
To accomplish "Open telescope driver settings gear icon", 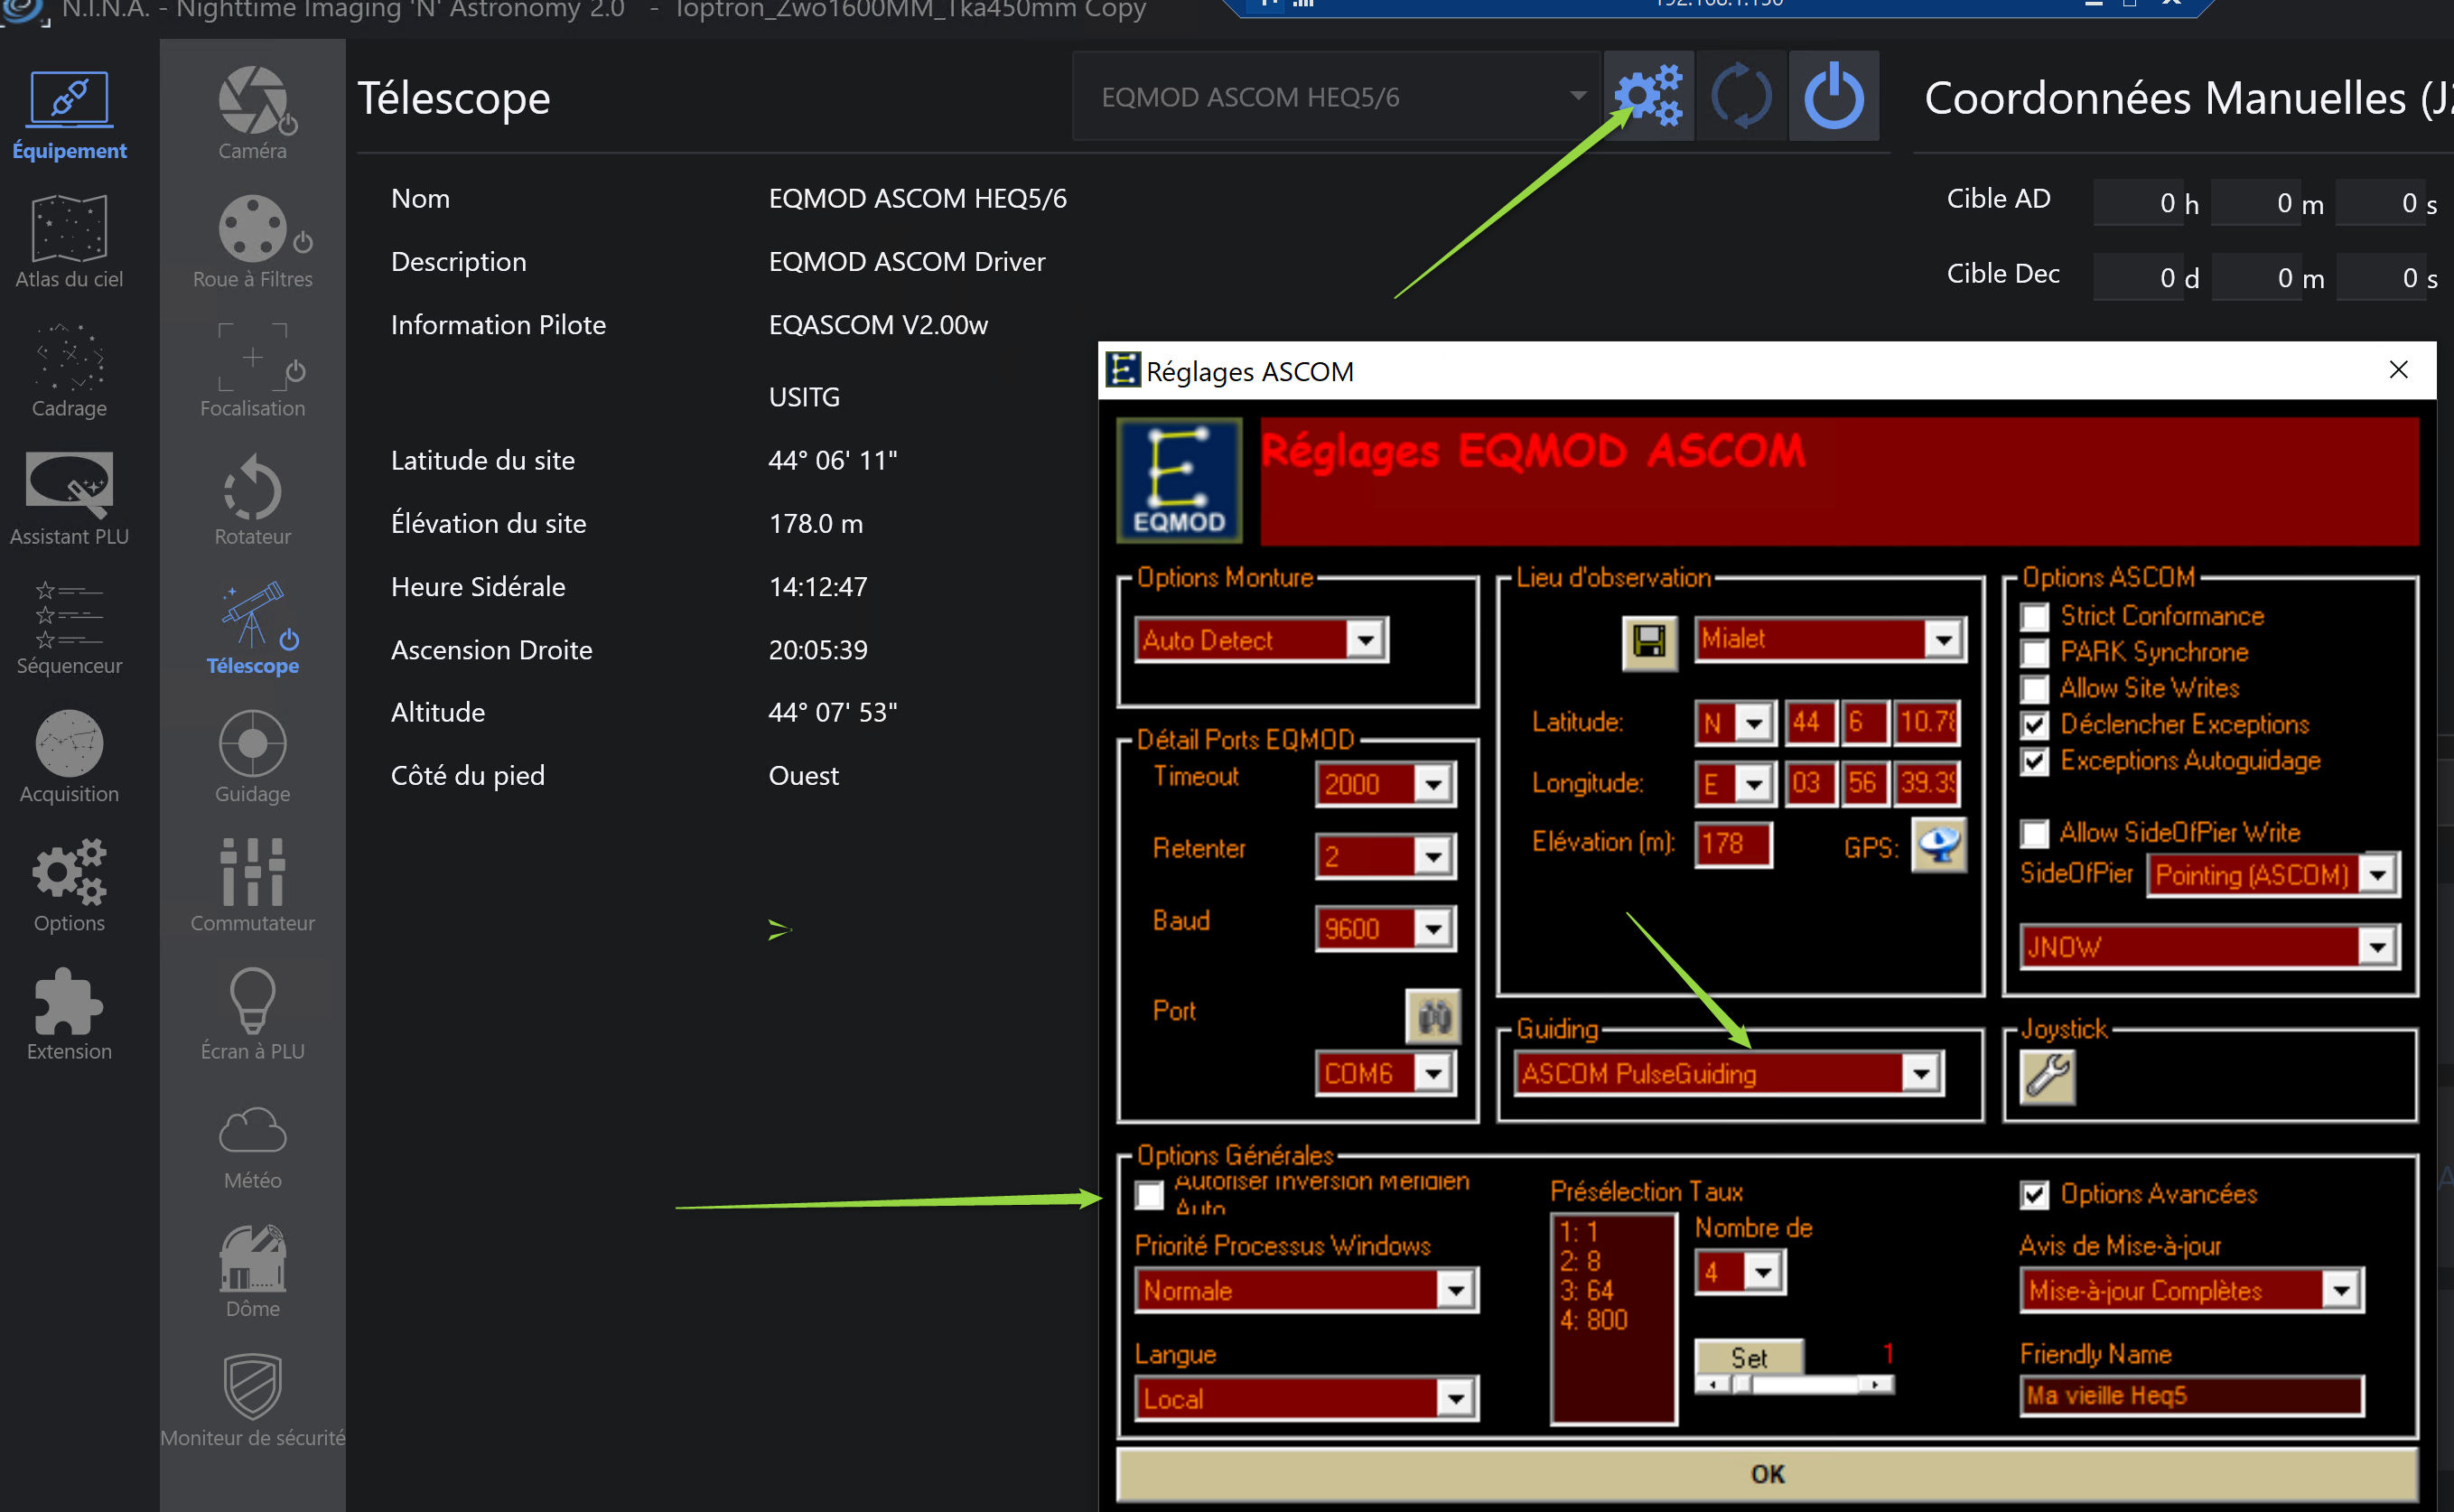I will [x=1648, y=97].
